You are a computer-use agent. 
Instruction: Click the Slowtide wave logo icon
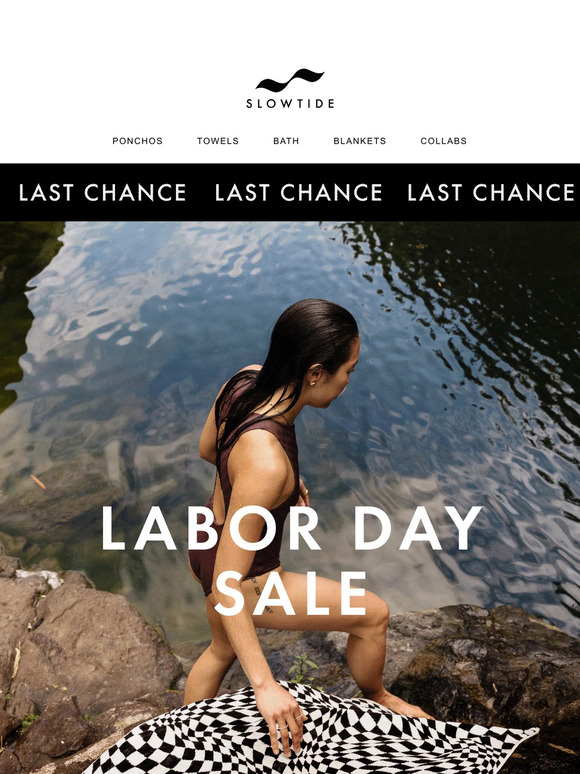click(290, 80)
